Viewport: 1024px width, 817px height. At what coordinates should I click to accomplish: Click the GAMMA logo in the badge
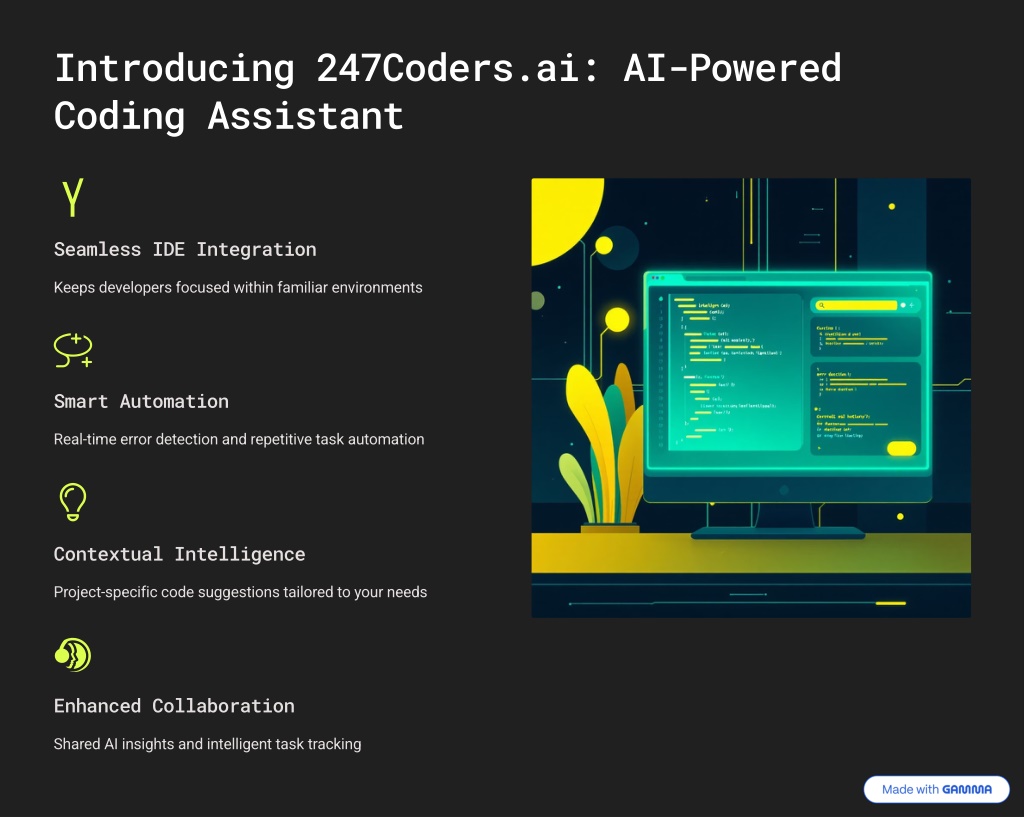point(967,789)
